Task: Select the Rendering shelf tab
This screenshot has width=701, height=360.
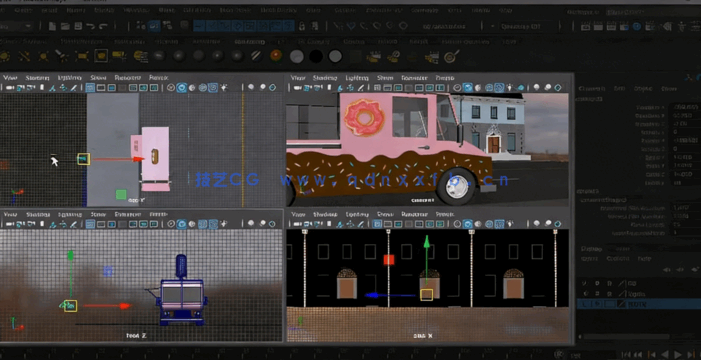Action: (x=249, y=42)
